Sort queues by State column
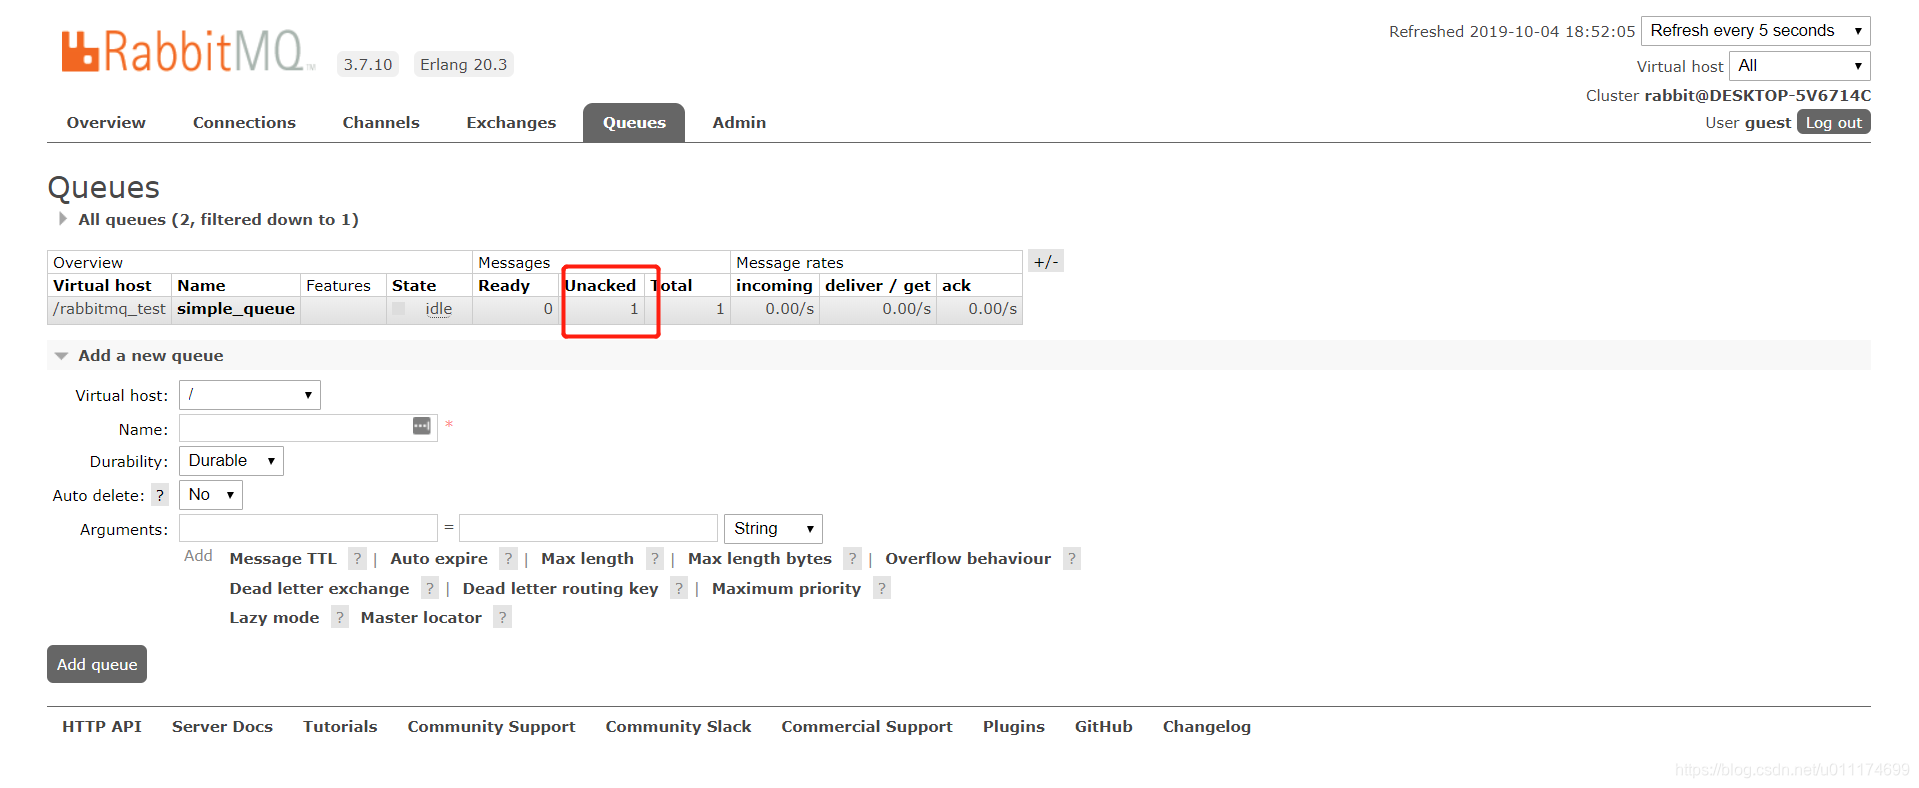 coord(414,286)
